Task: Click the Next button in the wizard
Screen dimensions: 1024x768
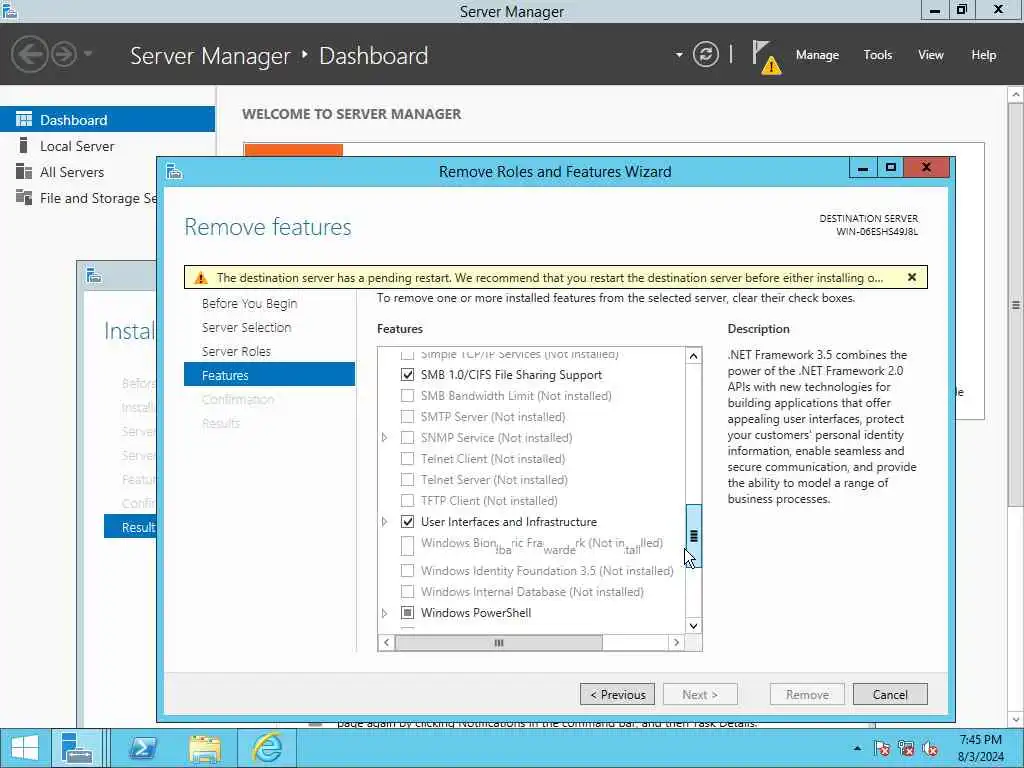Action: 700,694
